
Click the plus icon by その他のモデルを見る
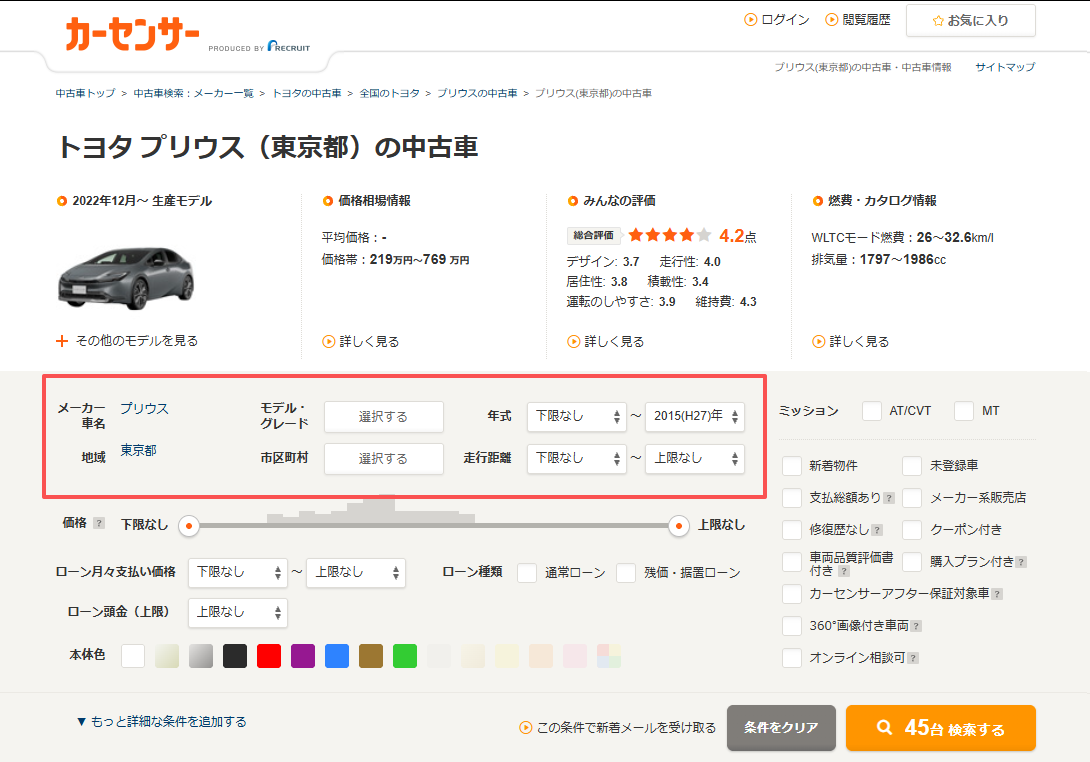click(63, 340)
